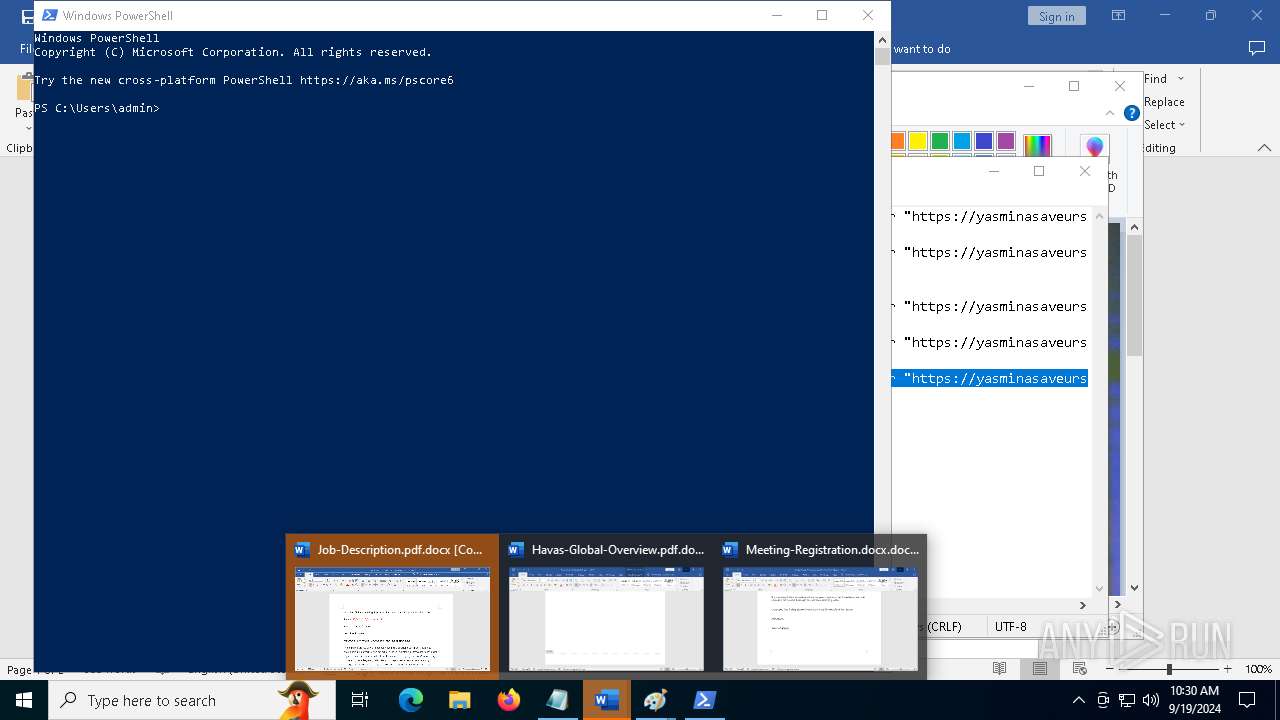Click the PowerShell prompt line PS C:\Users\admin>
The width and height of the screenshot is (1280, 720).
97,108
